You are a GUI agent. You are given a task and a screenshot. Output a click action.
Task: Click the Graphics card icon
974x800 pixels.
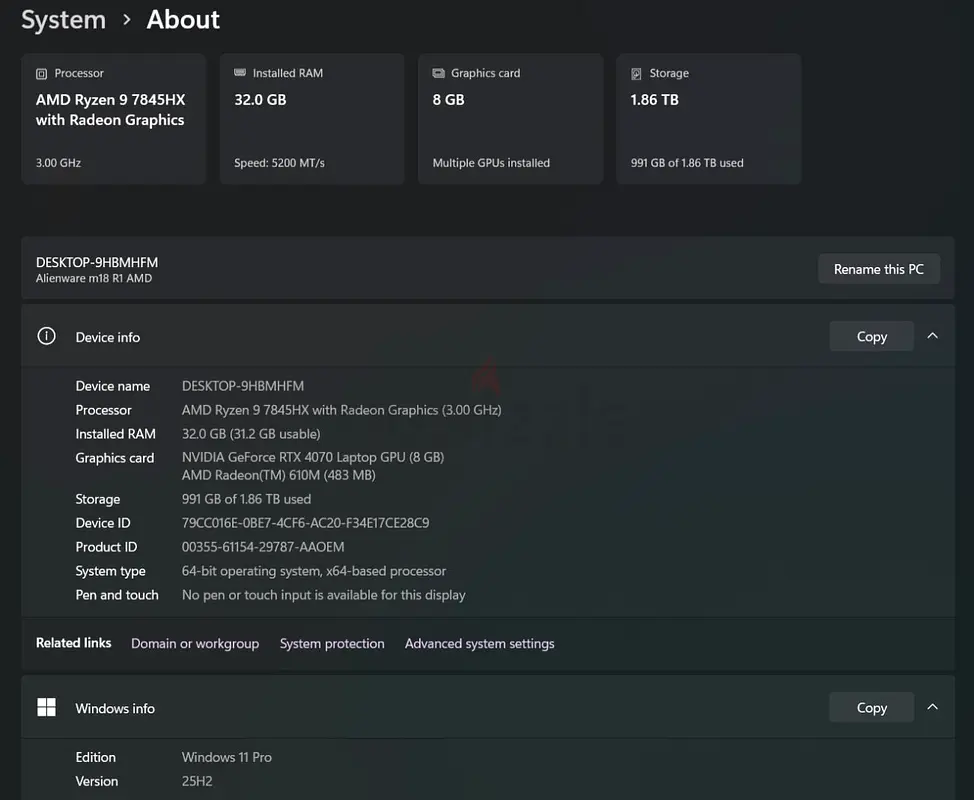(439, 73)
